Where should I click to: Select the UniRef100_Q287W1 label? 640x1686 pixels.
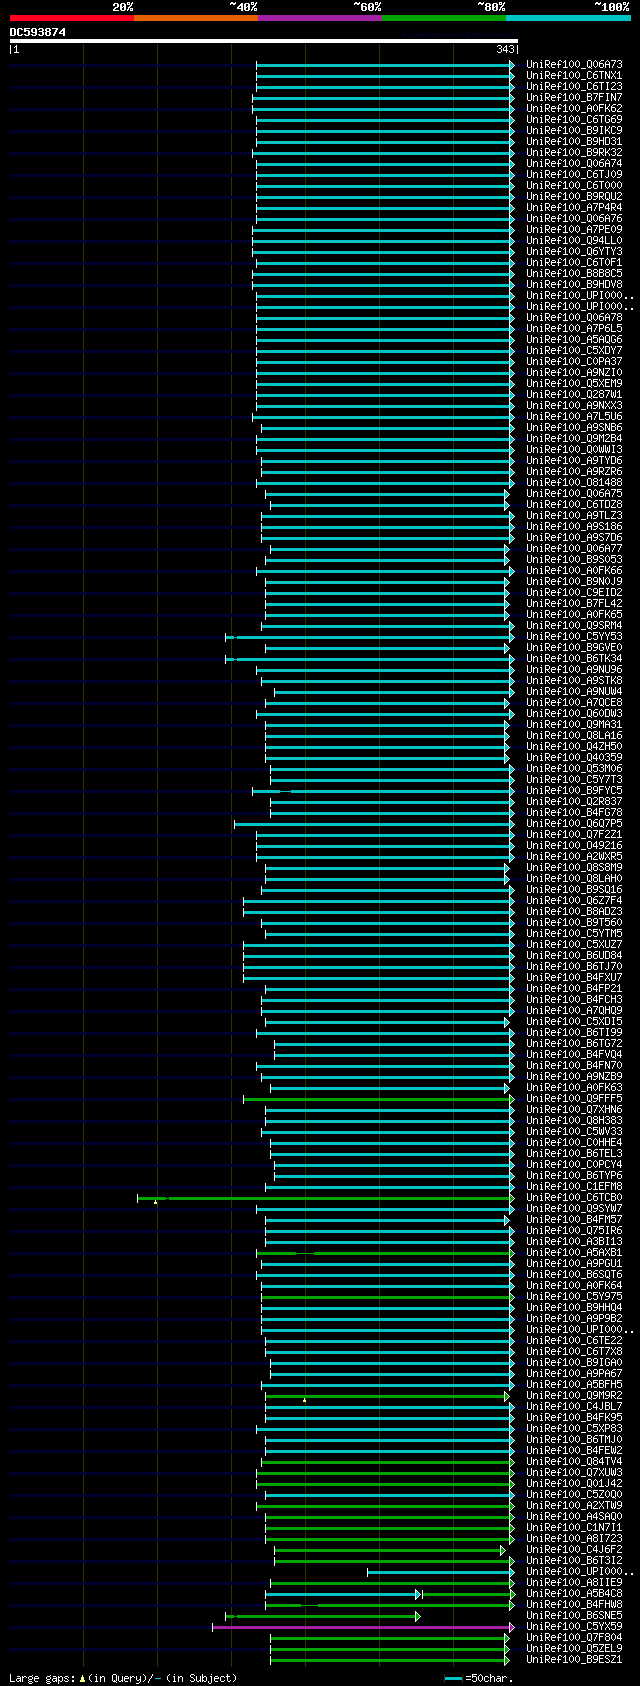pyautogui.click(x=574, y=395)
